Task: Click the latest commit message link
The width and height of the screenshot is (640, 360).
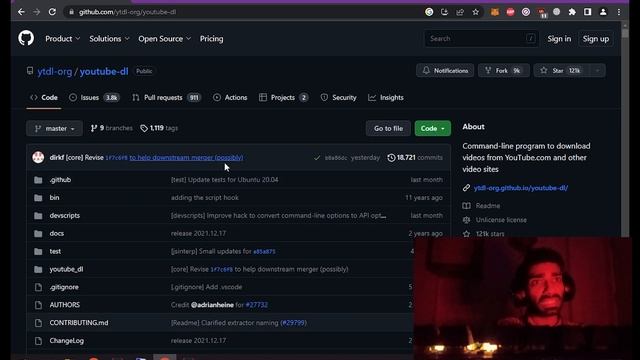Action: (186, 158)
